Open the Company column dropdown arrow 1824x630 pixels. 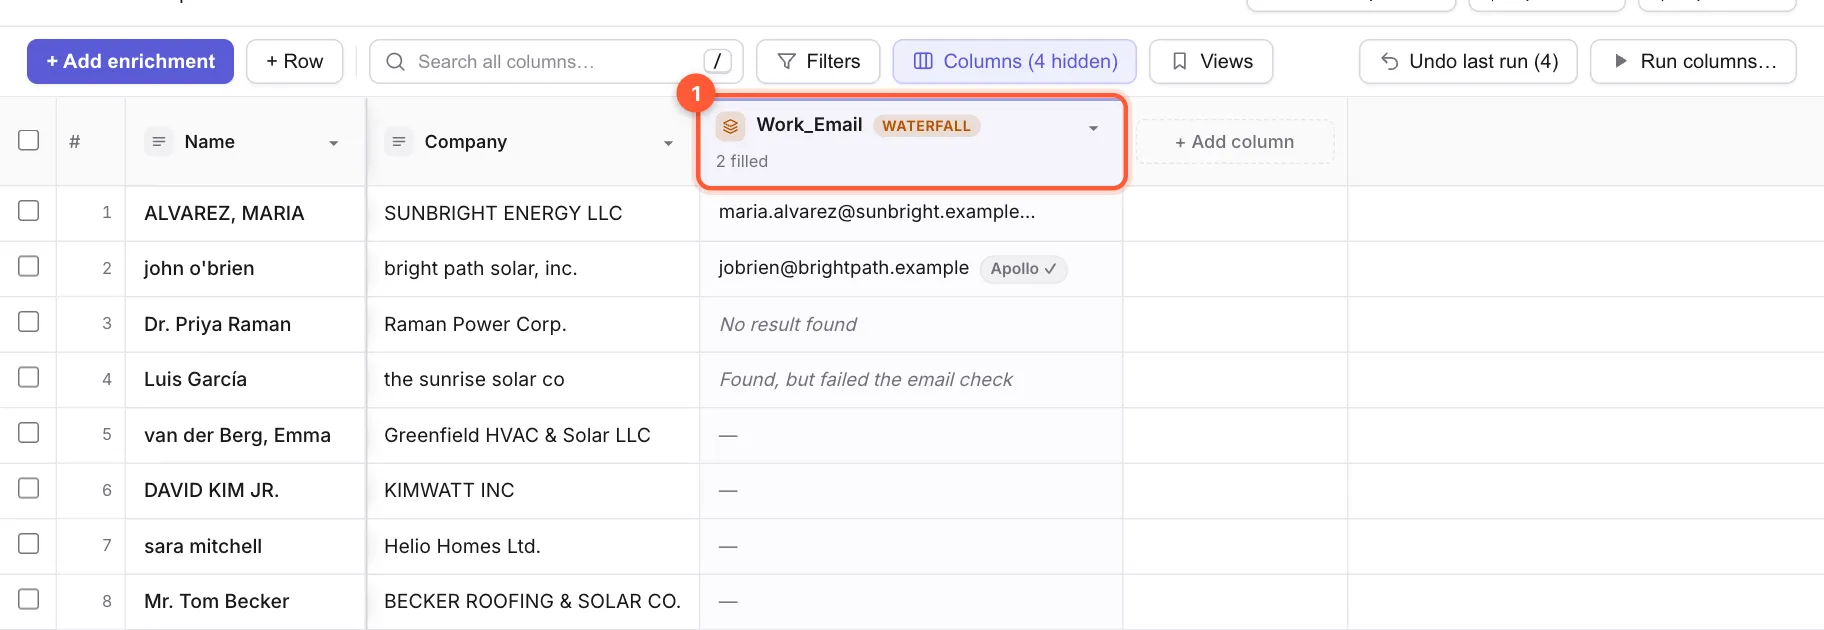(x=668, y=143)
